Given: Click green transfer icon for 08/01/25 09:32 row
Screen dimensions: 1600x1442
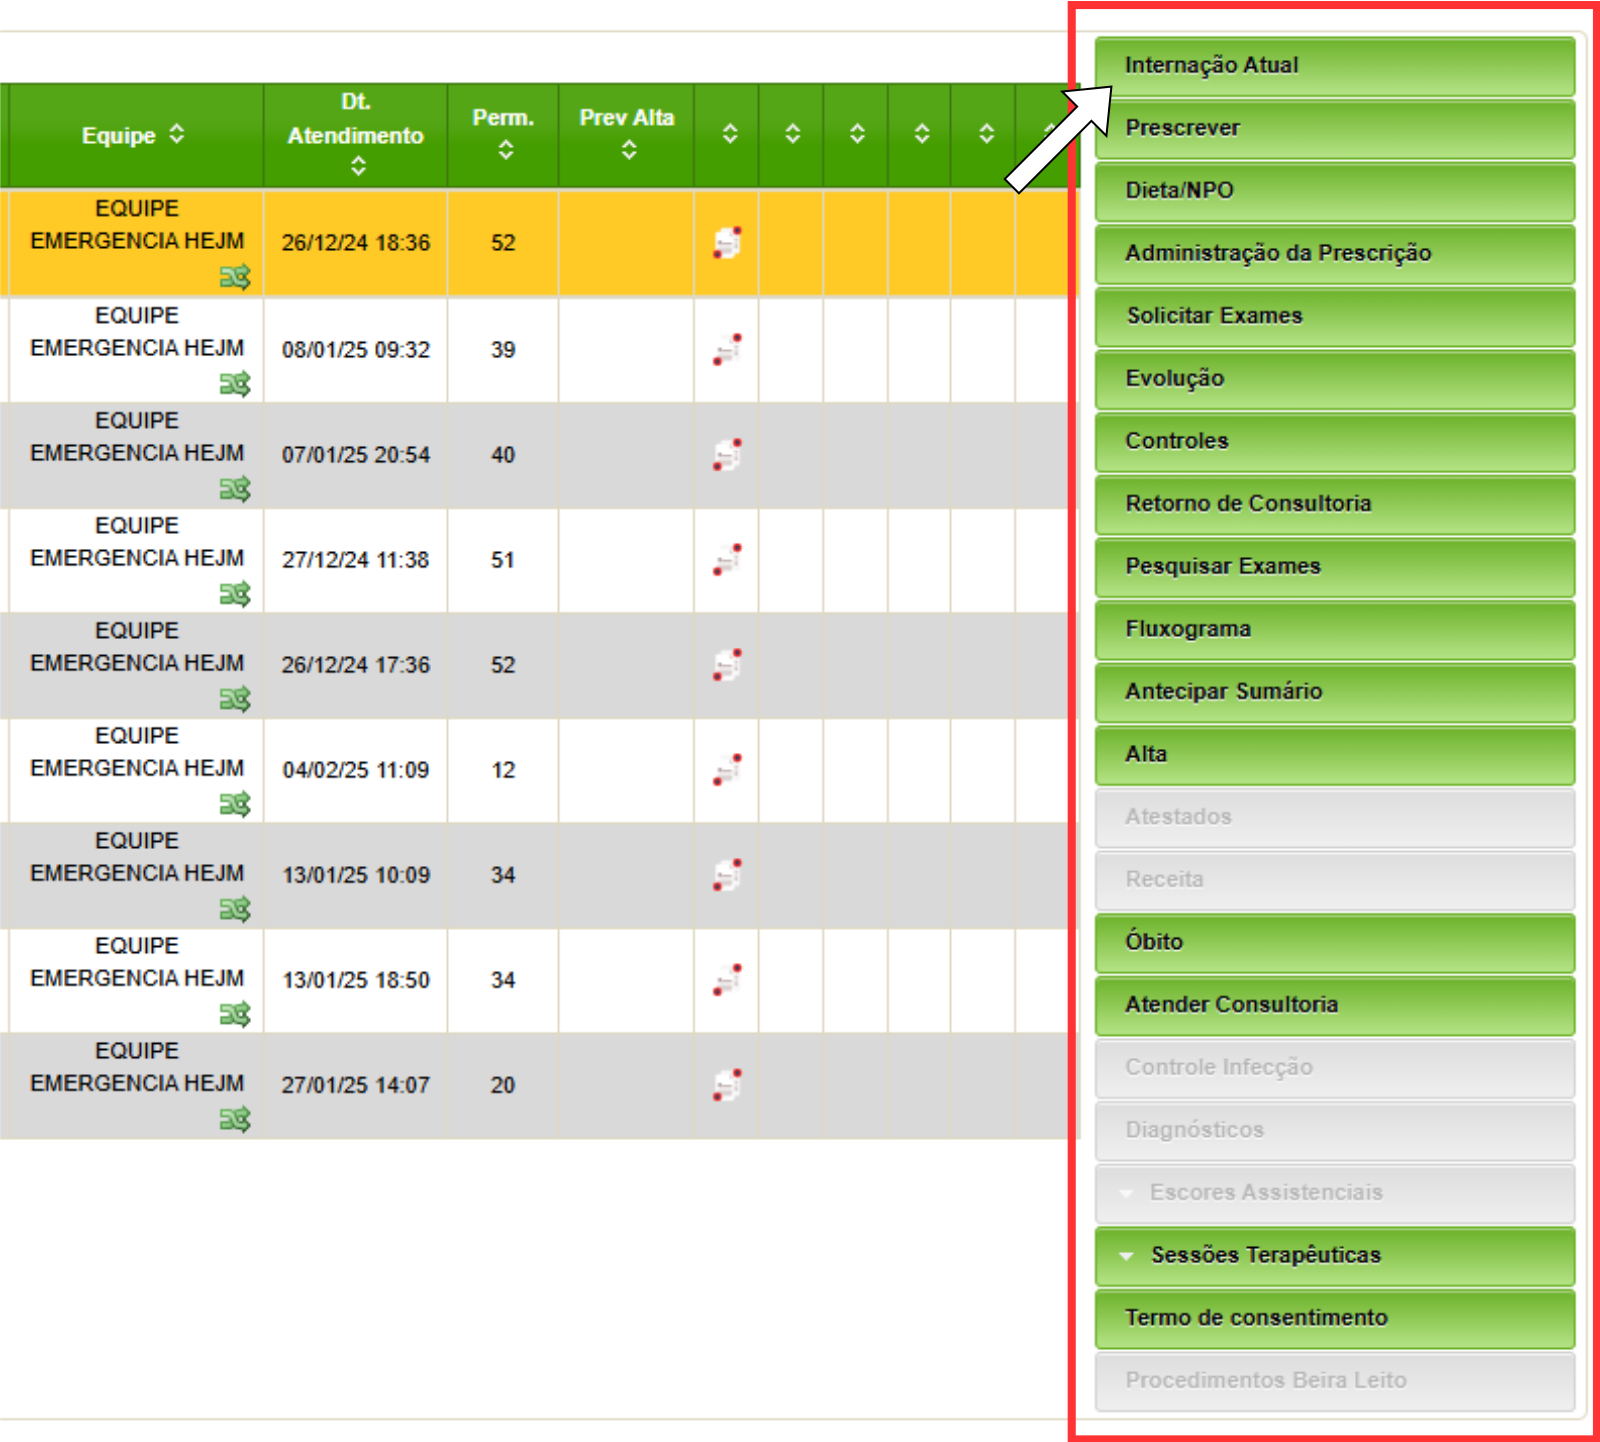Looking at the screenshot, I should pos(235,384).
